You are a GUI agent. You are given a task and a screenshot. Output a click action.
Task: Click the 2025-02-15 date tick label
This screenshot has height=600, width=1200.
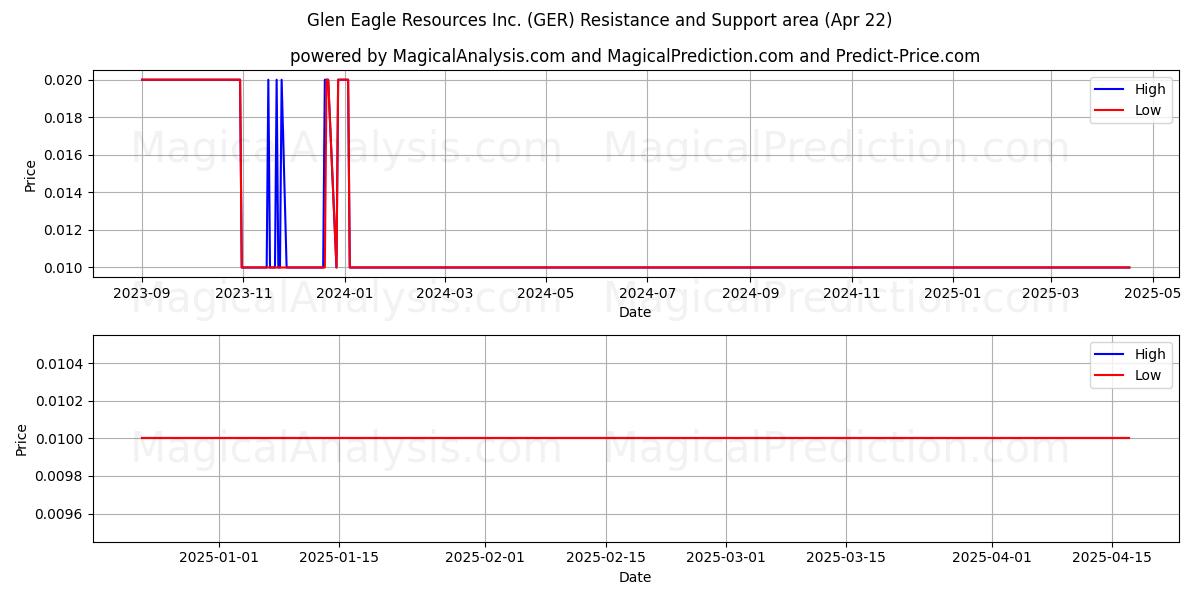pyautogui.click(x=606, y=558)
